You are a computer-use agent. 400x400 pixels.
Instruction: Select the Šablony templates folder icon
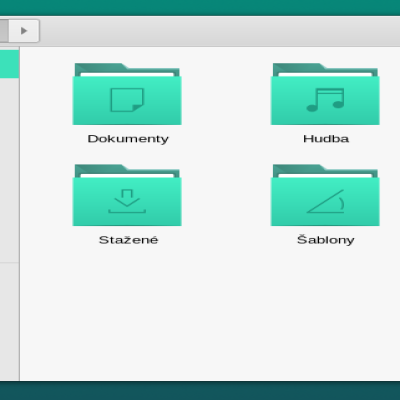click(325, 195)
